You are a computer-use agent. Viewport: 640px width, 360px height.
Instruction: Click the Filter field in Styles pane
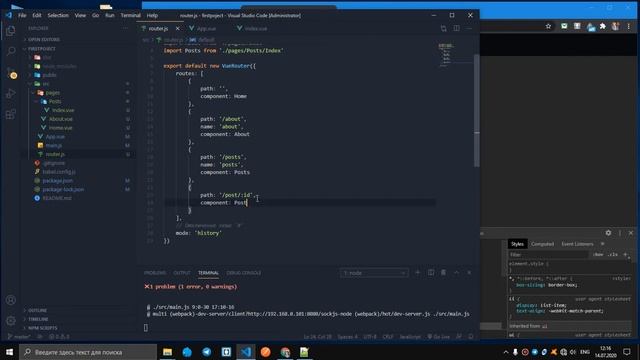point(548,255)
